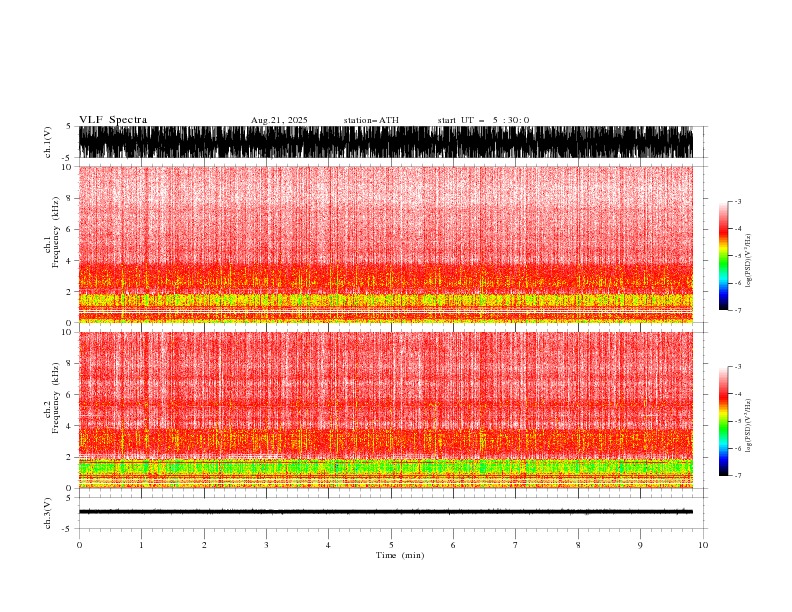Click inside the ch.1 frequency spectrogram
792x612 pixels.
tap(386, 244)
